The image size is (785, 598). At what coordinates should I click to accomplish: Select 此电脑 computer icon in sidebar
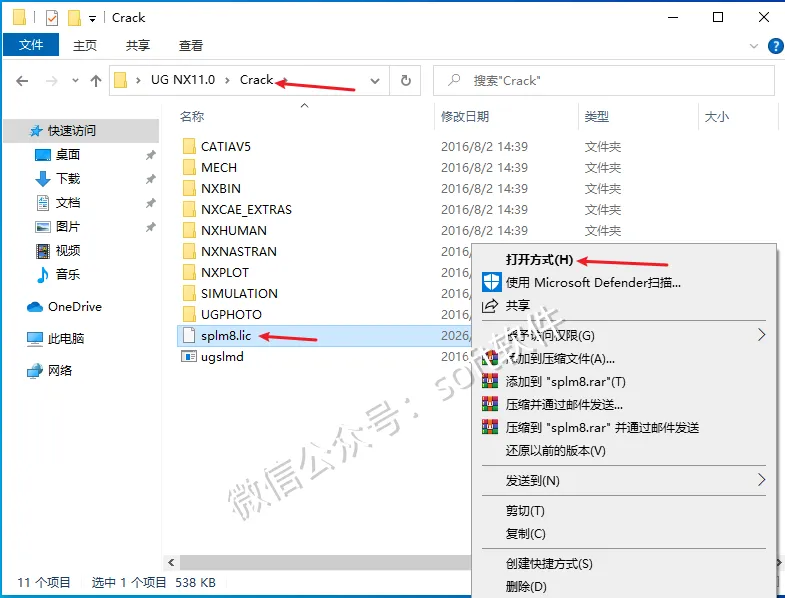[x=35, y=339]
